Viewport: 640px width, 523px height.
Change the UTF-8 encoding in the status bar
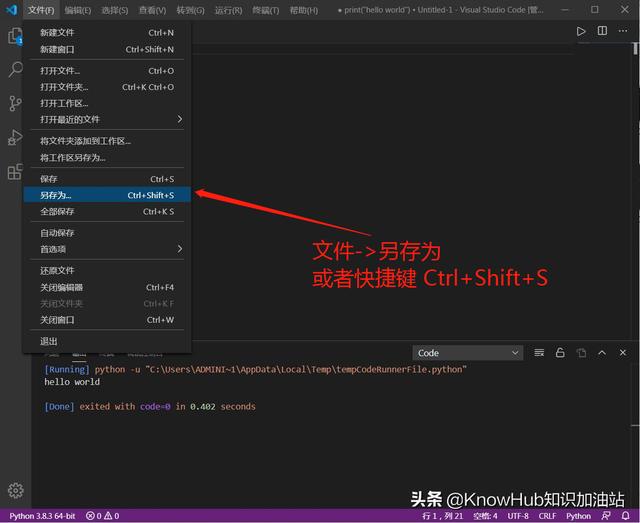[518, 516]
